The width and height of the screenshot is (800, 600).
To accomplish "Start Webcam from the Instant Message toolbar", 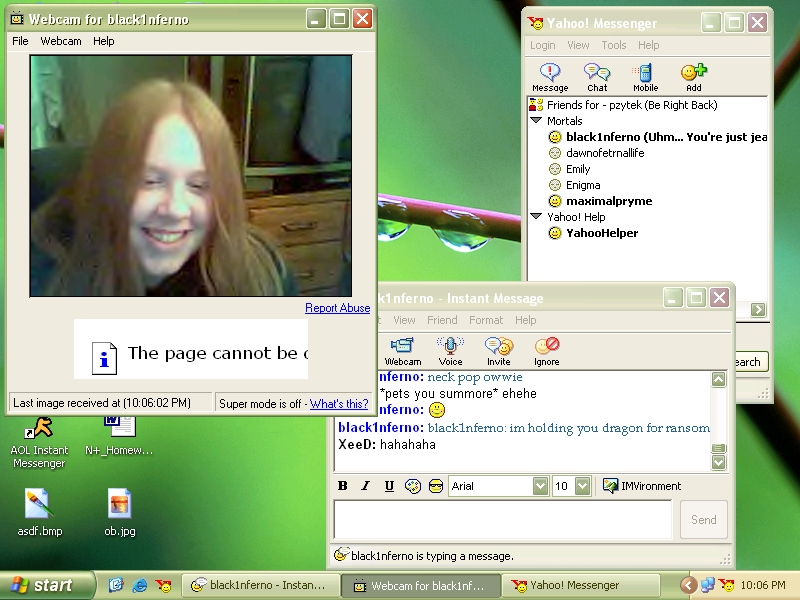I will click(x=403, y=352).
